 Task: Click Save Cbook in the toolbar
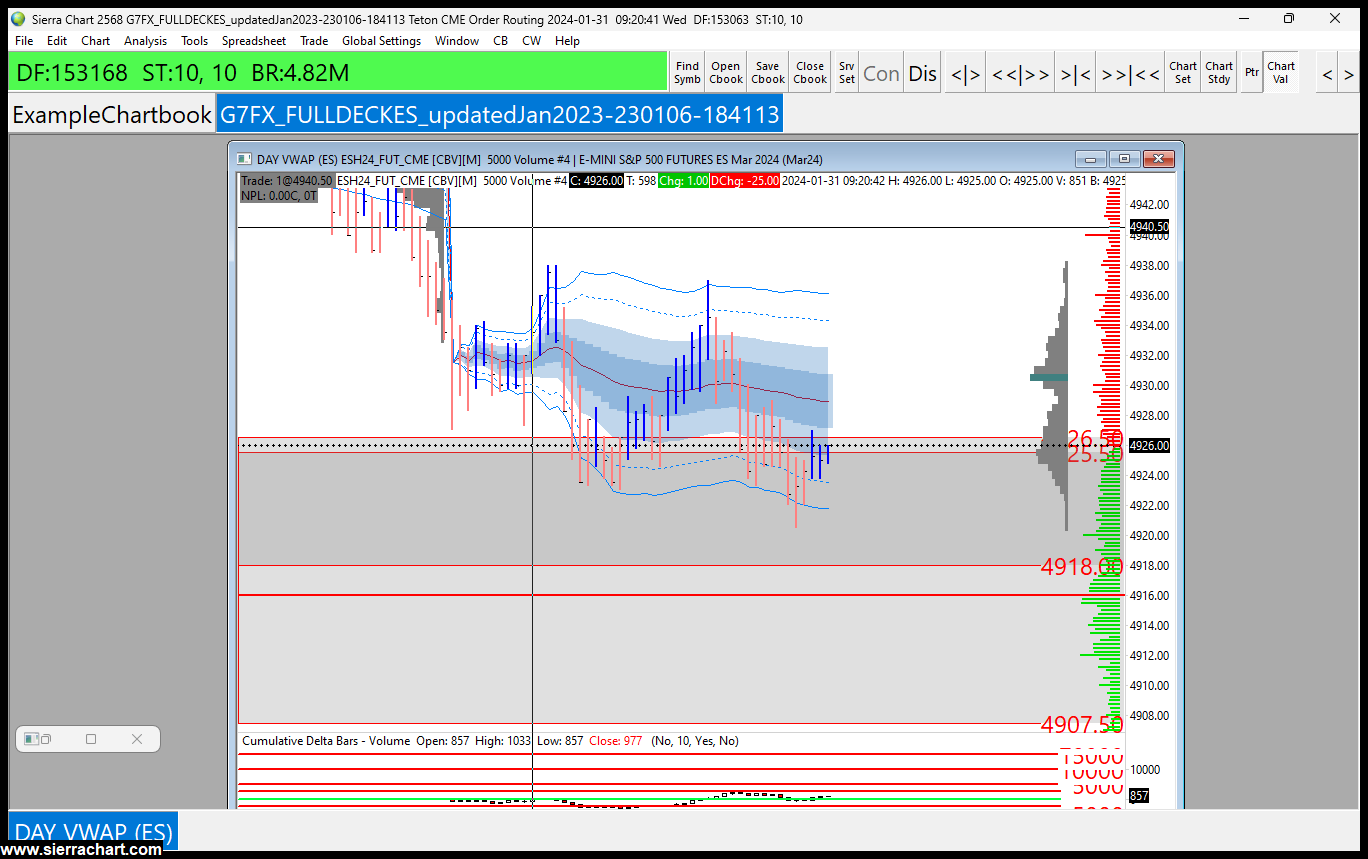(768, 73)
